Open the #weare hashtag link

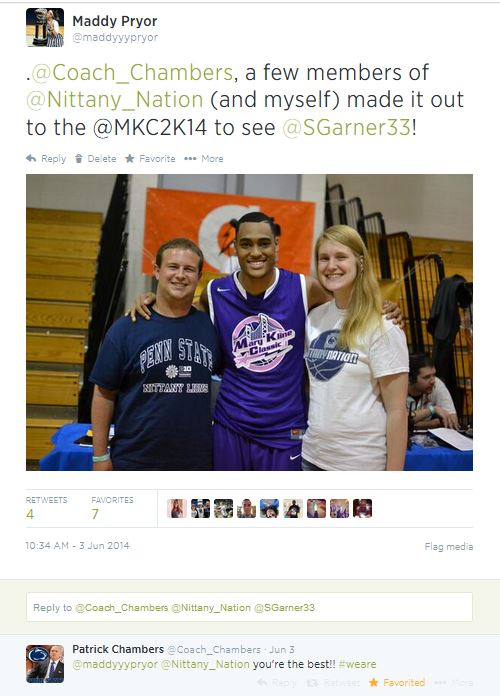tap(357, 664)
